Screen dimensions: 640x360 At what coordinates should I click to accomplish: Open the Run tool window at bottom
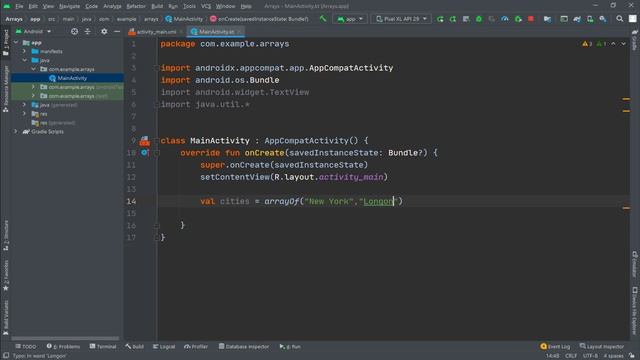click(x=290, y=347)
